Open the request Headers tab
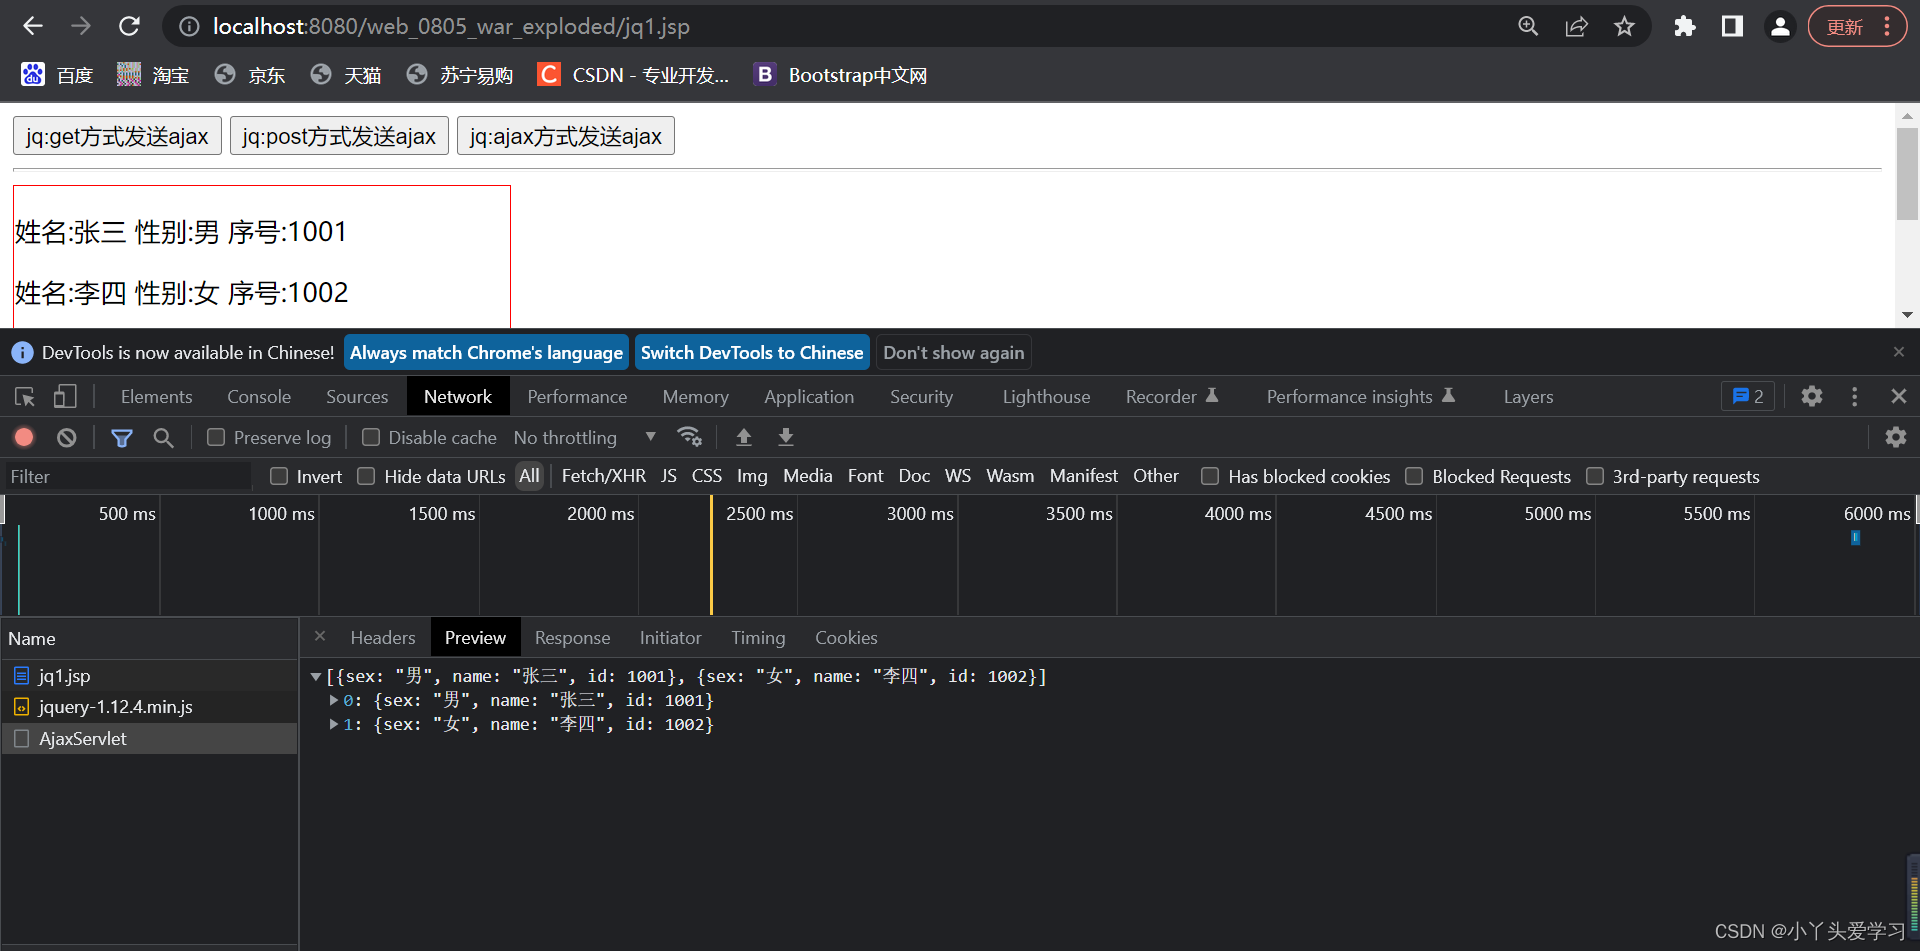 pos(383,638)
